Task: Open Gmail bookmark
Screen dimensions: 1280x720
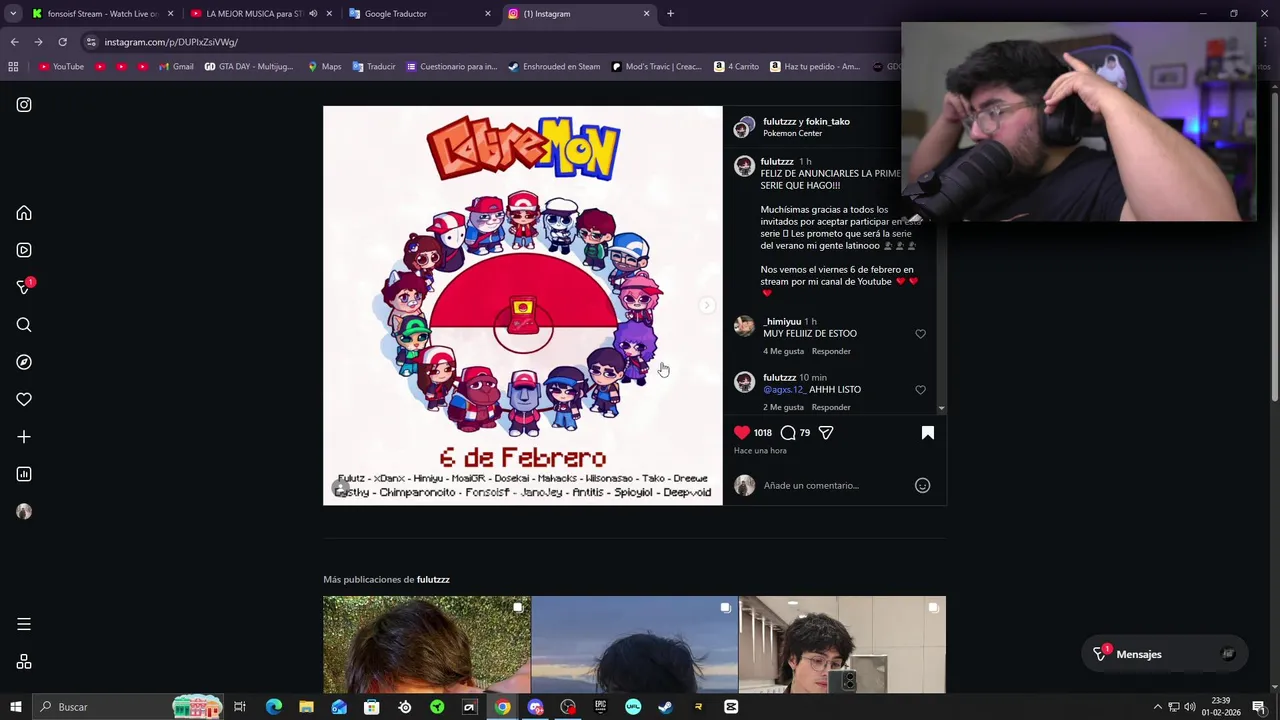Action: [x=176, y=67]
